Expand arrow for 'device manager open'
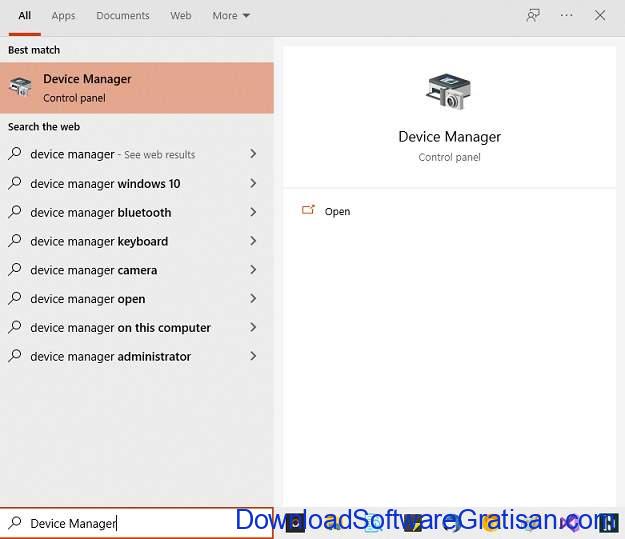Viewport: 625px width, 539px height. point(253,299)
